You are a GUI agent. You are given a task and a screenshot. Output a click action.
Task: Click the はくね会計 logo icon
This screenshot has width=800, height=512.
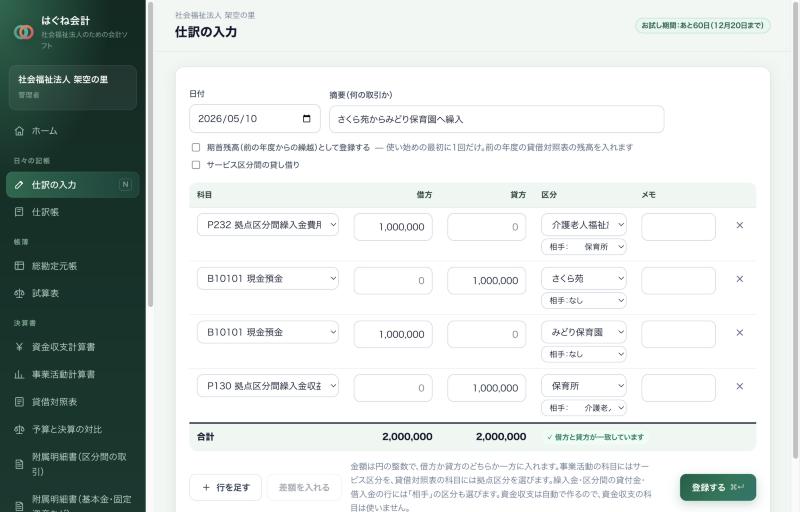(23, 32)
